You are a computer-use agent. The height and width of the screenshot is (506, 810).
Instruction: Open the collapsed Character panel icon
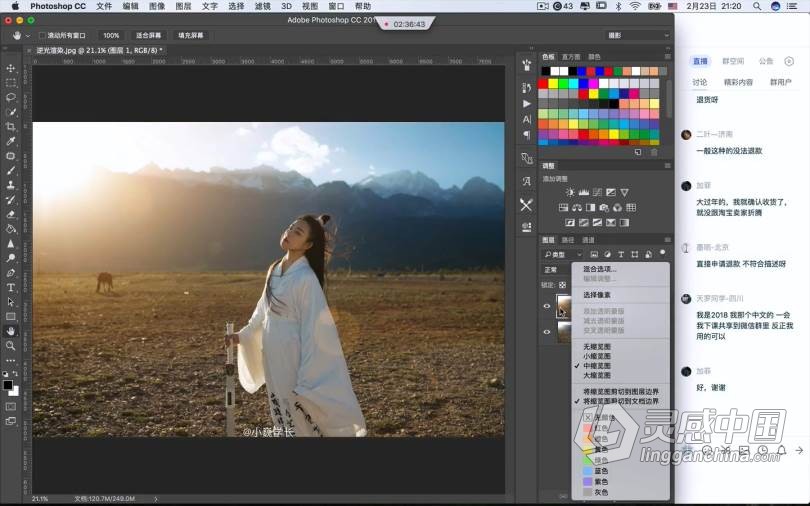pos(526,119)
